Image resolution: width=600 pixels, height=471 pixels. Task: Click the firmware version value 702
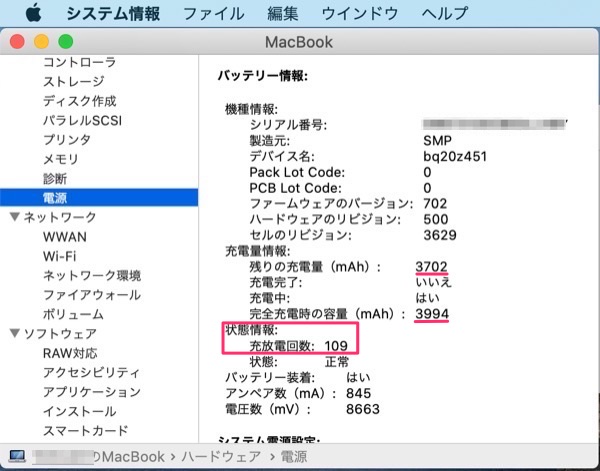click(x=435, y=204)
